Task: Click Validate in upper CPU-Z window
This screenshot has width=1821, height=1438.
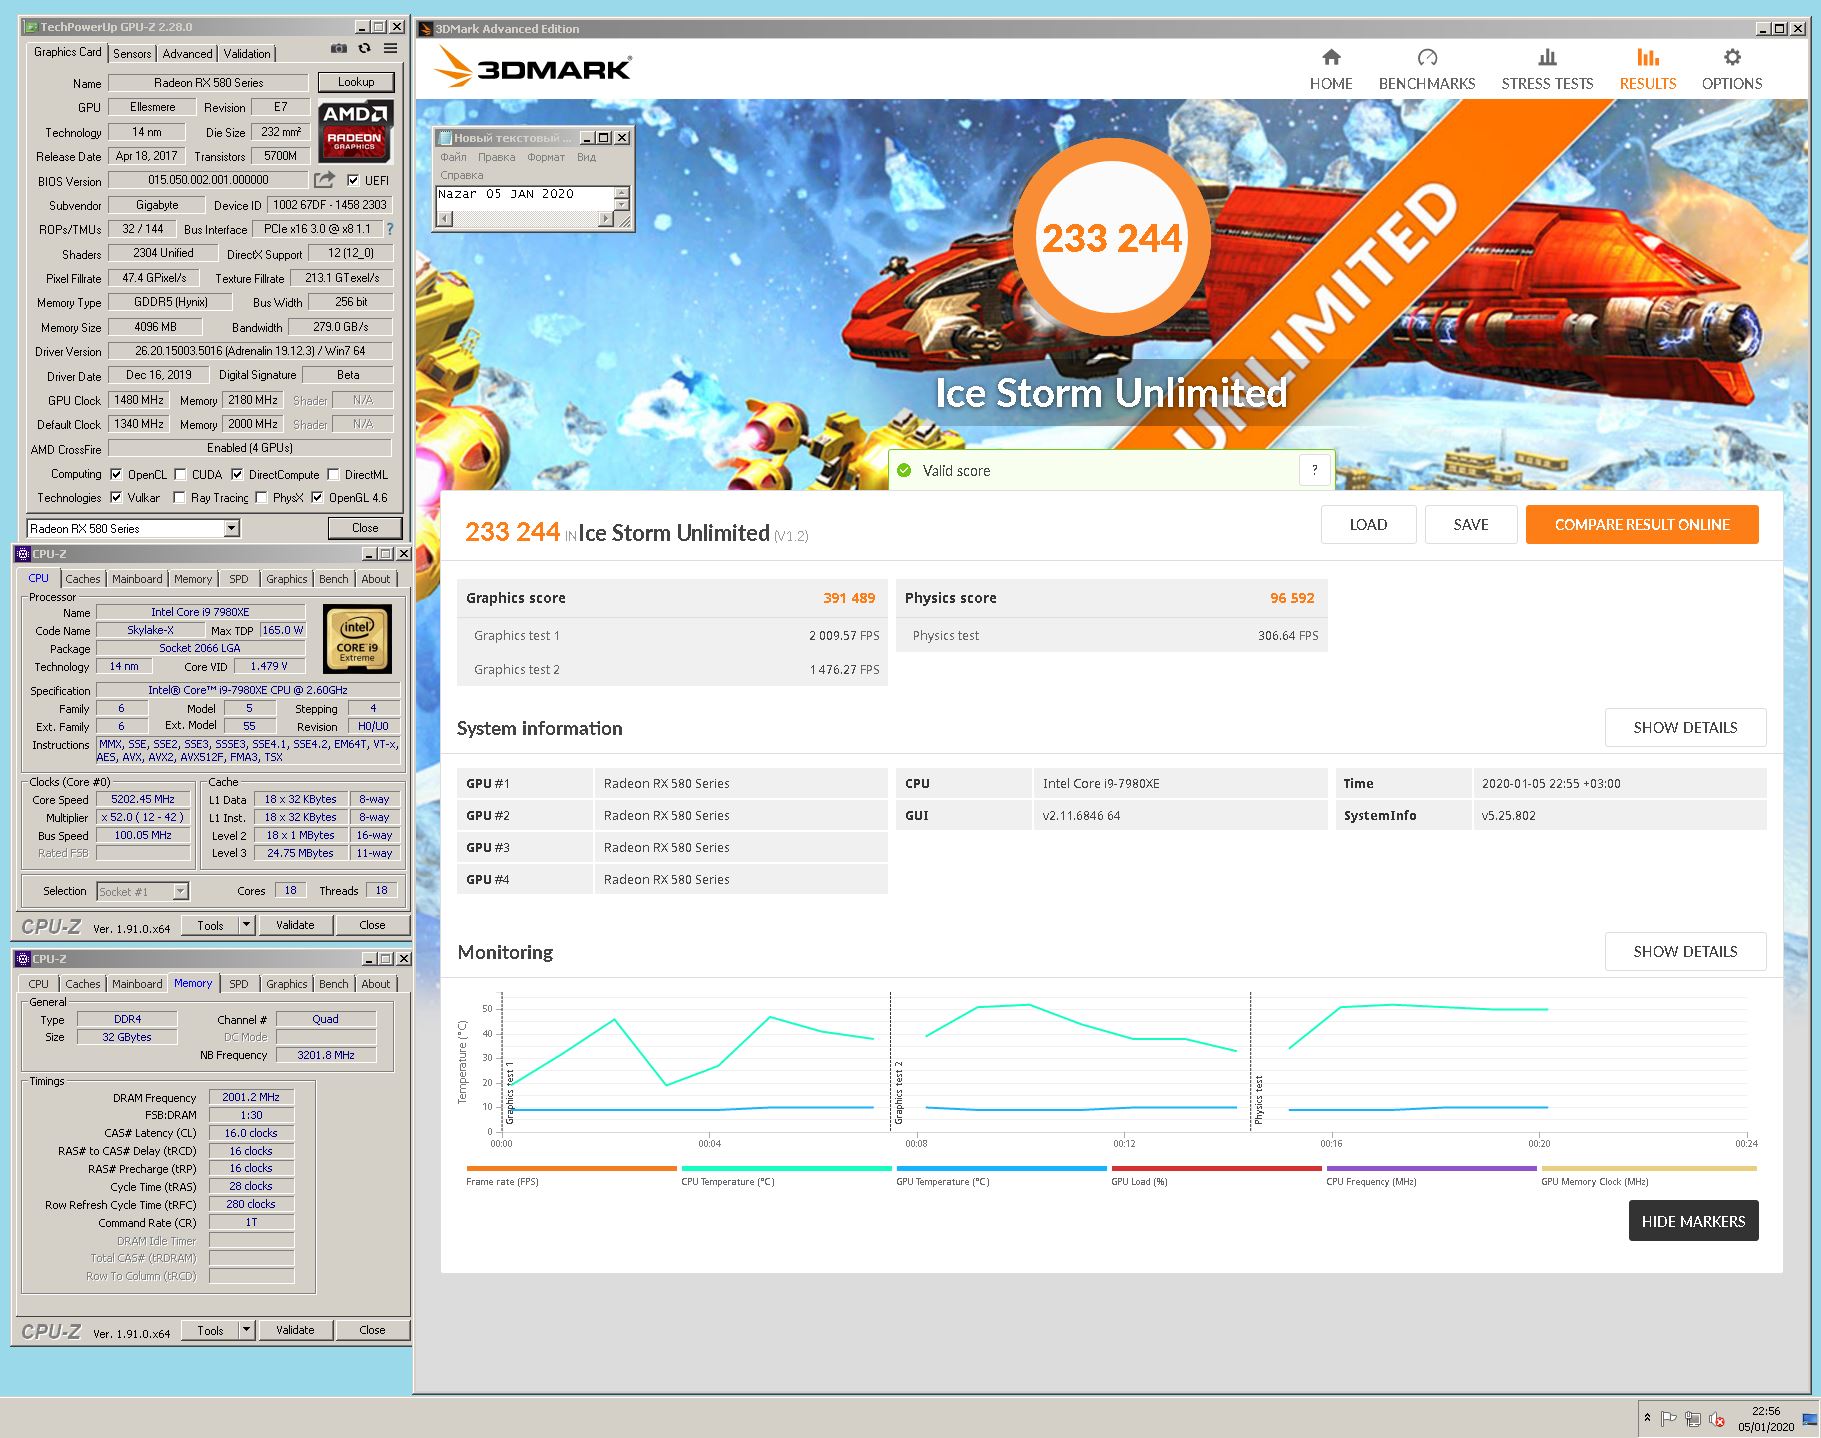Action: [x=295, y=925]
